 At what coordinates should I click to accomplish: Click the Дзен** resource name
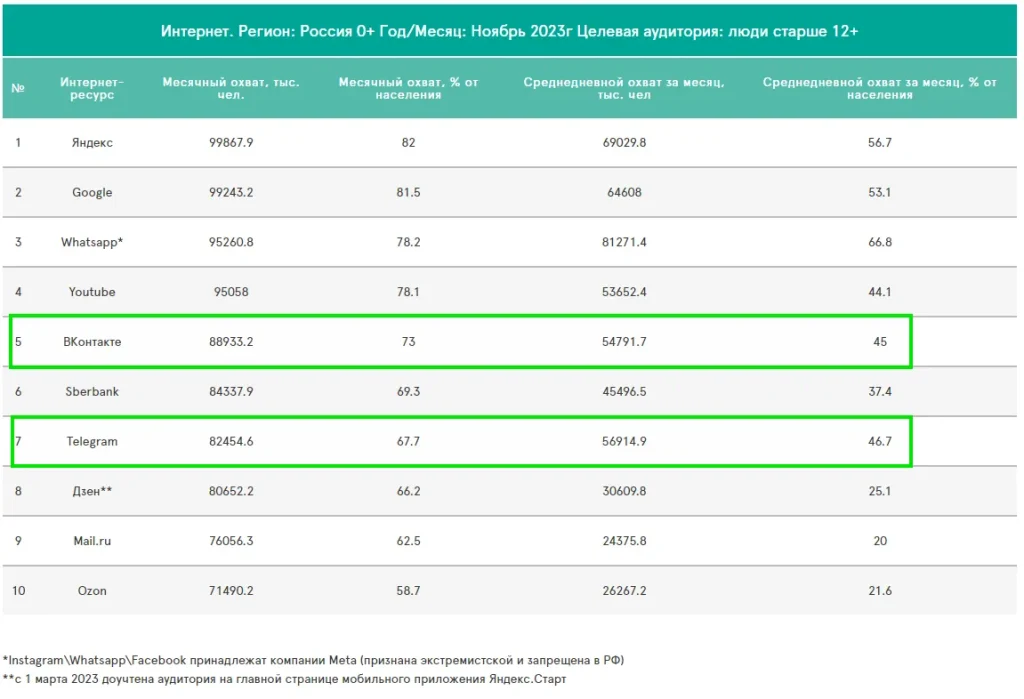[92, 491]
